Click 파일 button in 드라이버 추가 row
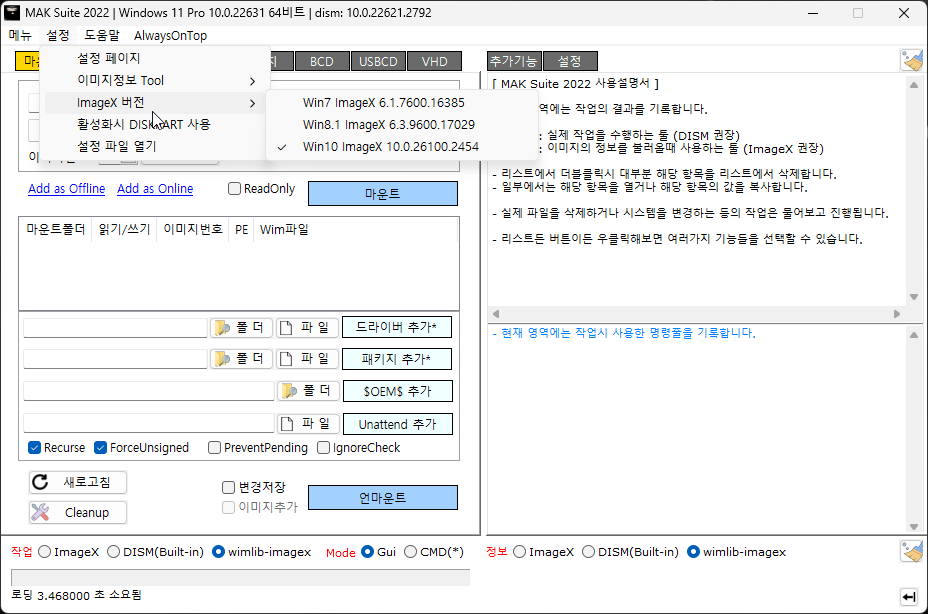Screen dimensions: 928x614 tap(308, 327)
